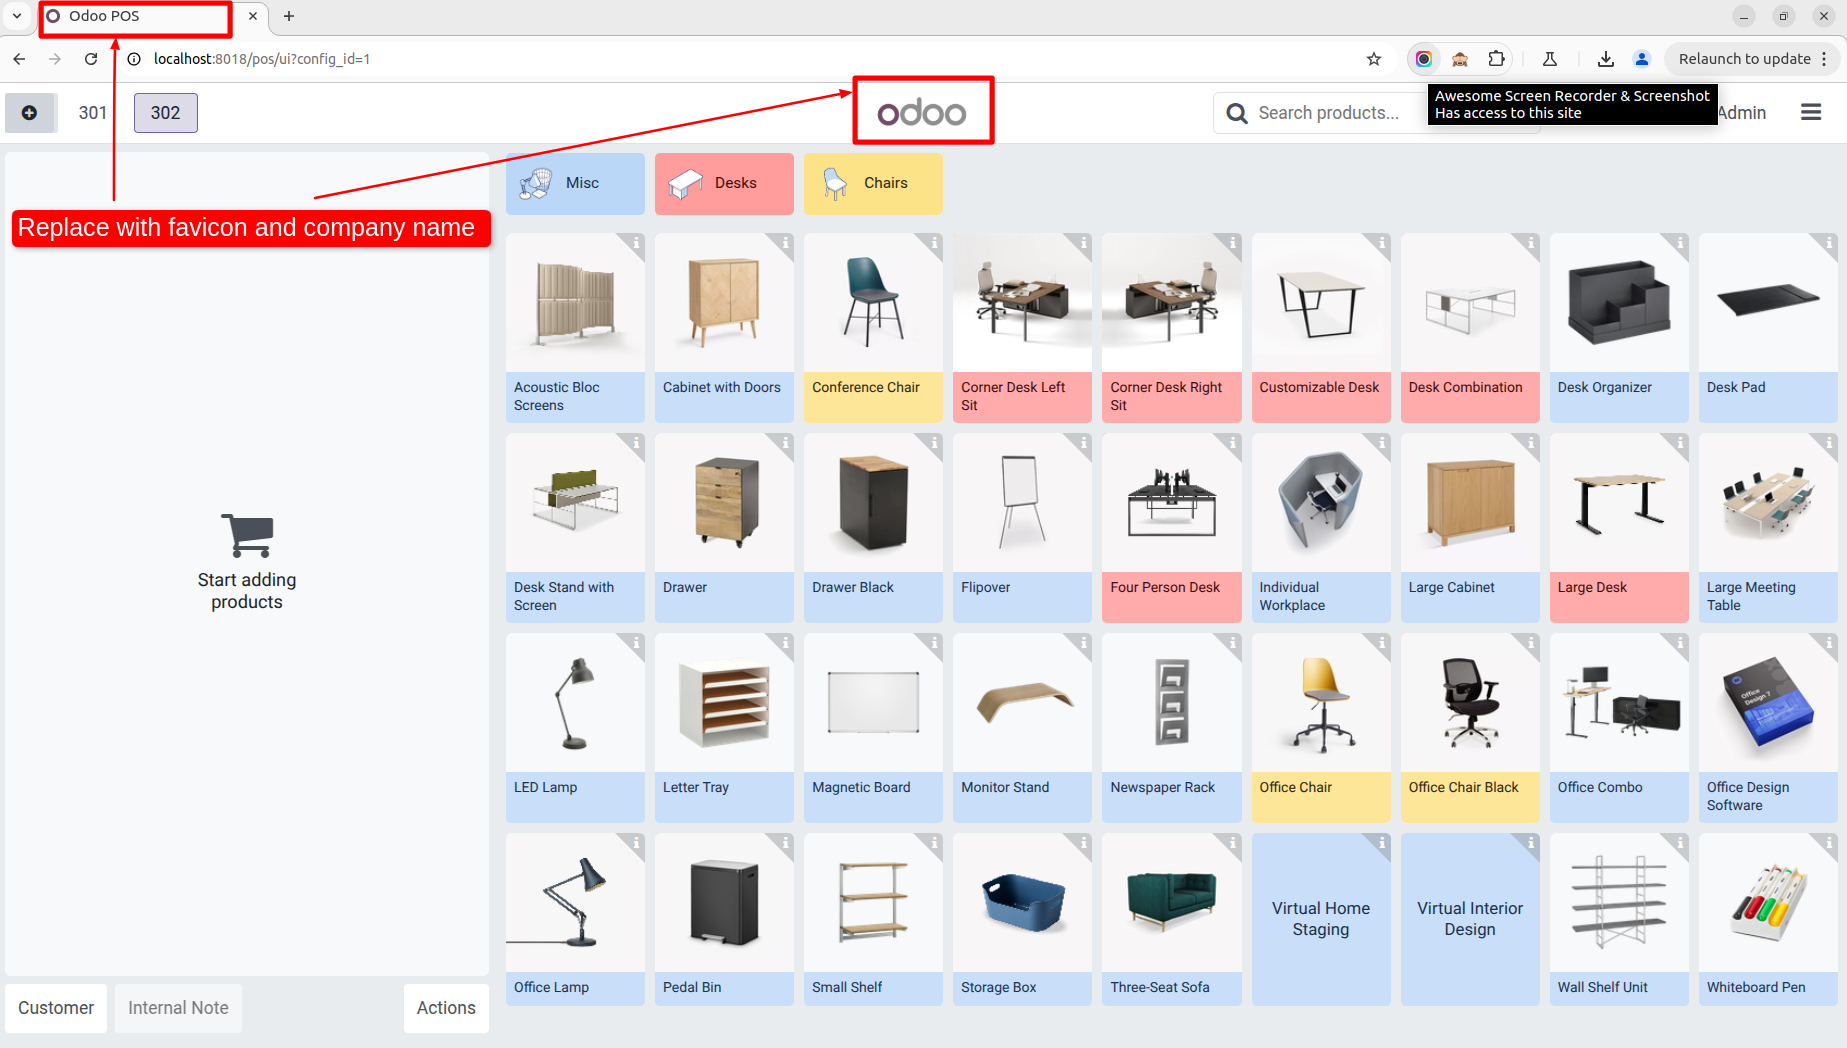
Task: Open info icon on Large Cabinet
Action: pyautogui.click(x=1530, y=443)
